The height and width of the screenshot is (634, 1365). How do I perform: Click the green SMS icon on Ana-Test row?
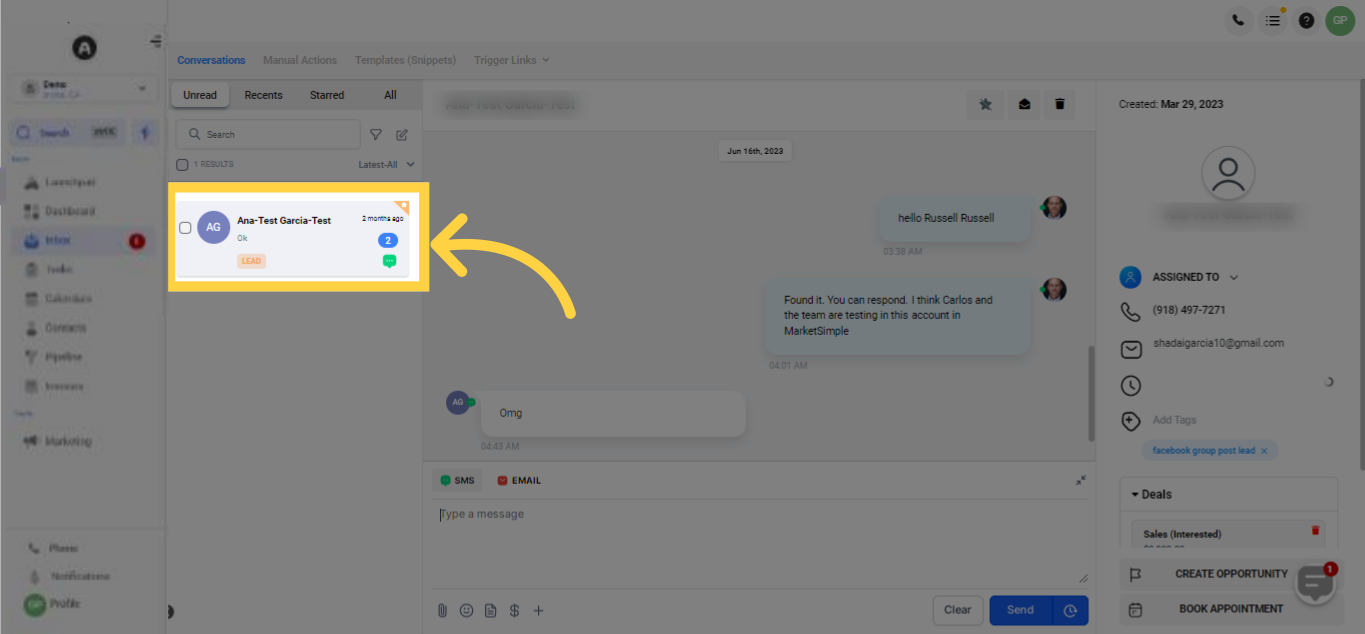pyautogui.click(x=389, y=261)
